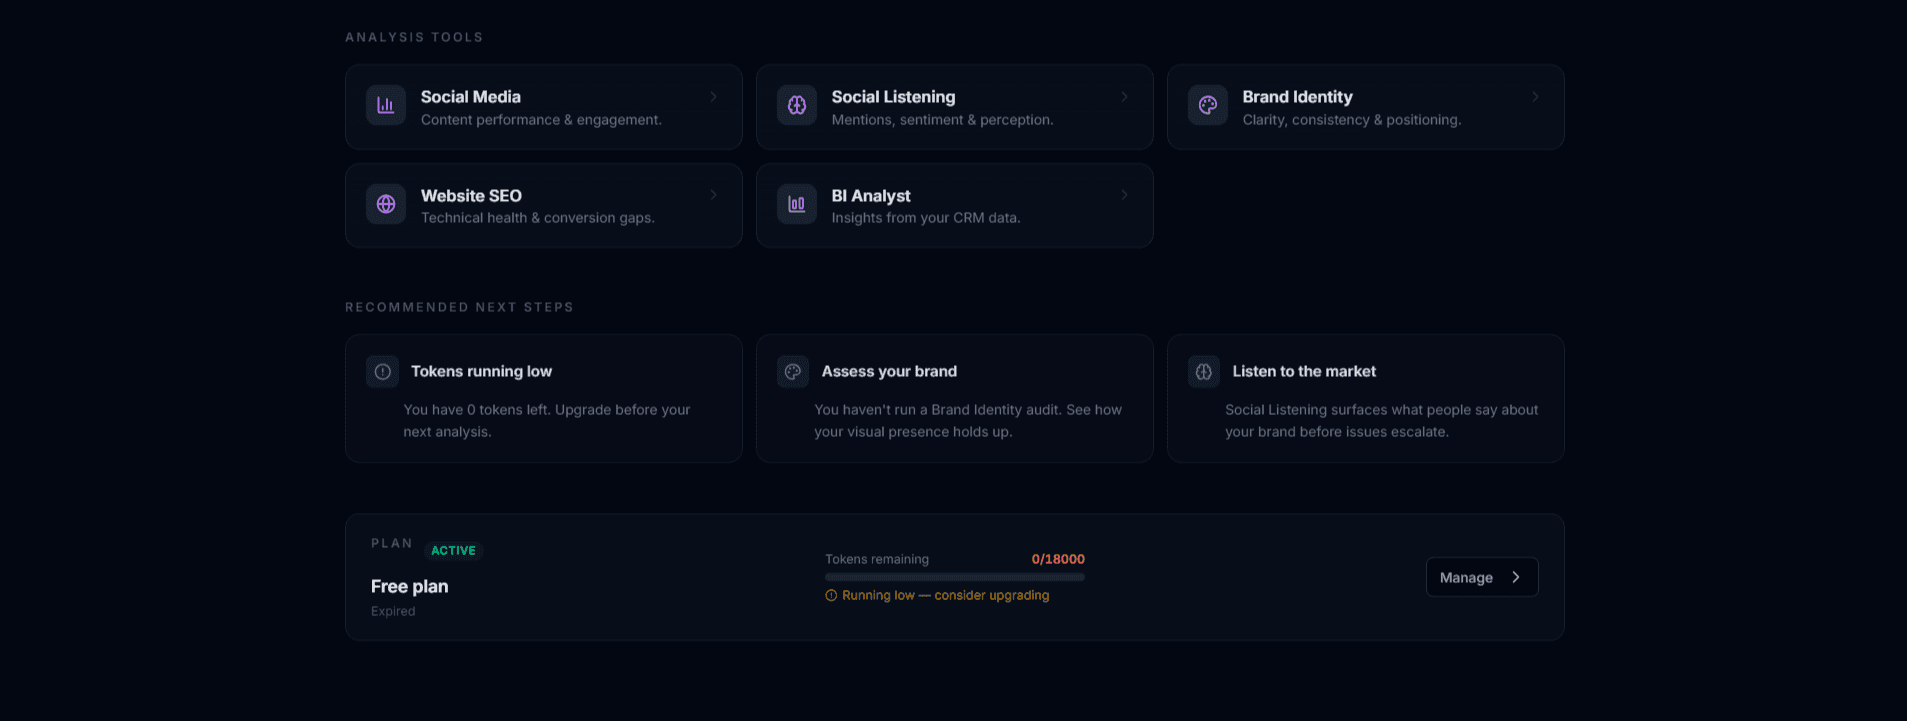Click the warning icon beside Running low

(831, 595)
